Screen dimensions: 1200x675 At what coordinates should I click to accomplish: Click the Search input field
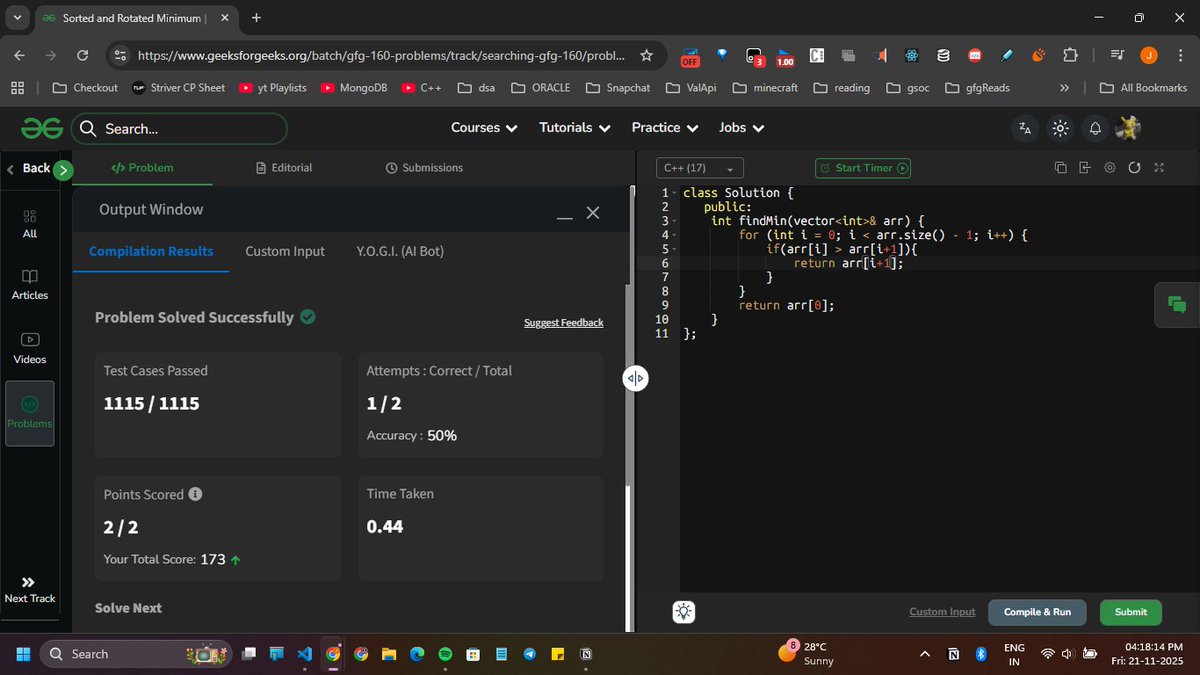coord(180,128)
